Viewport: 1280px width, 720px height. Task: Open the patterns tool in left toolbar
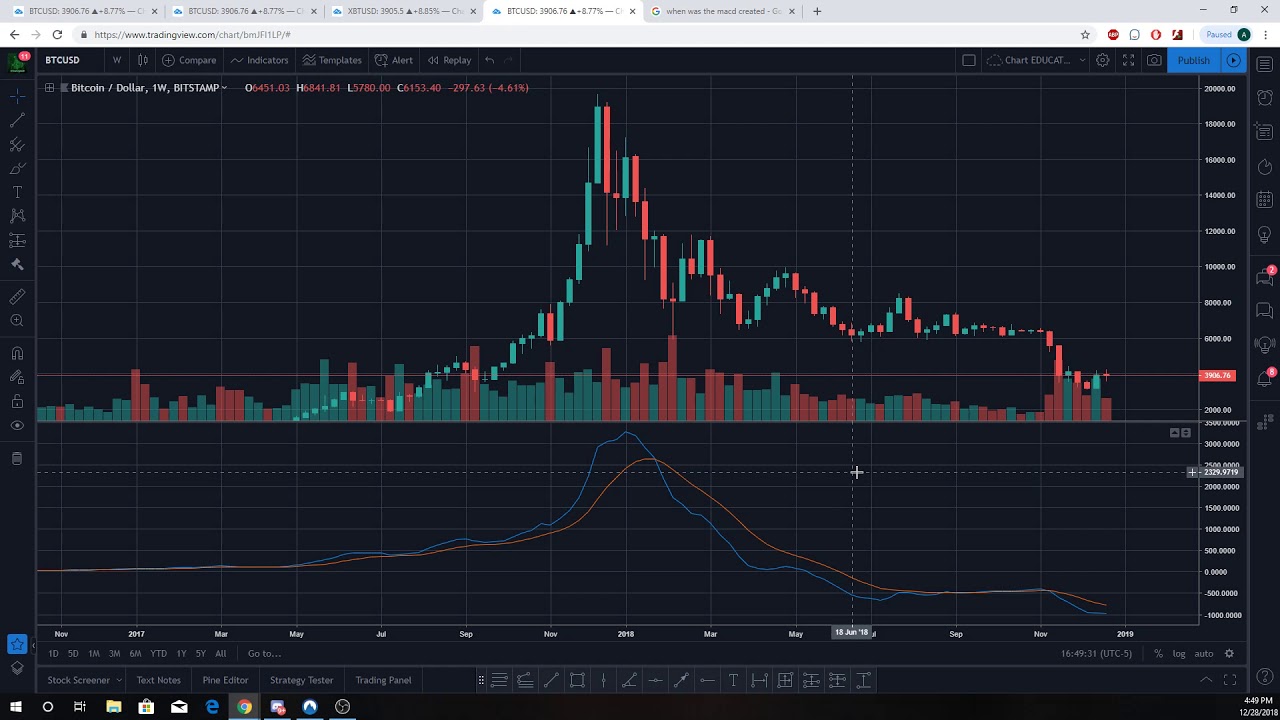click(17, 216)
